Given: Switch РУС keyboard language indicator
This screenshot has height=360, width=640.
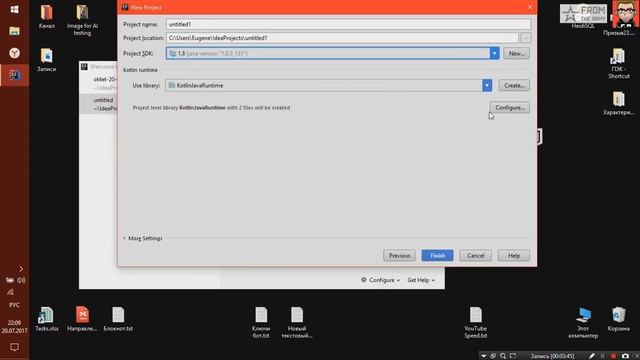Looking at the screenshot, I should [14, 305].
